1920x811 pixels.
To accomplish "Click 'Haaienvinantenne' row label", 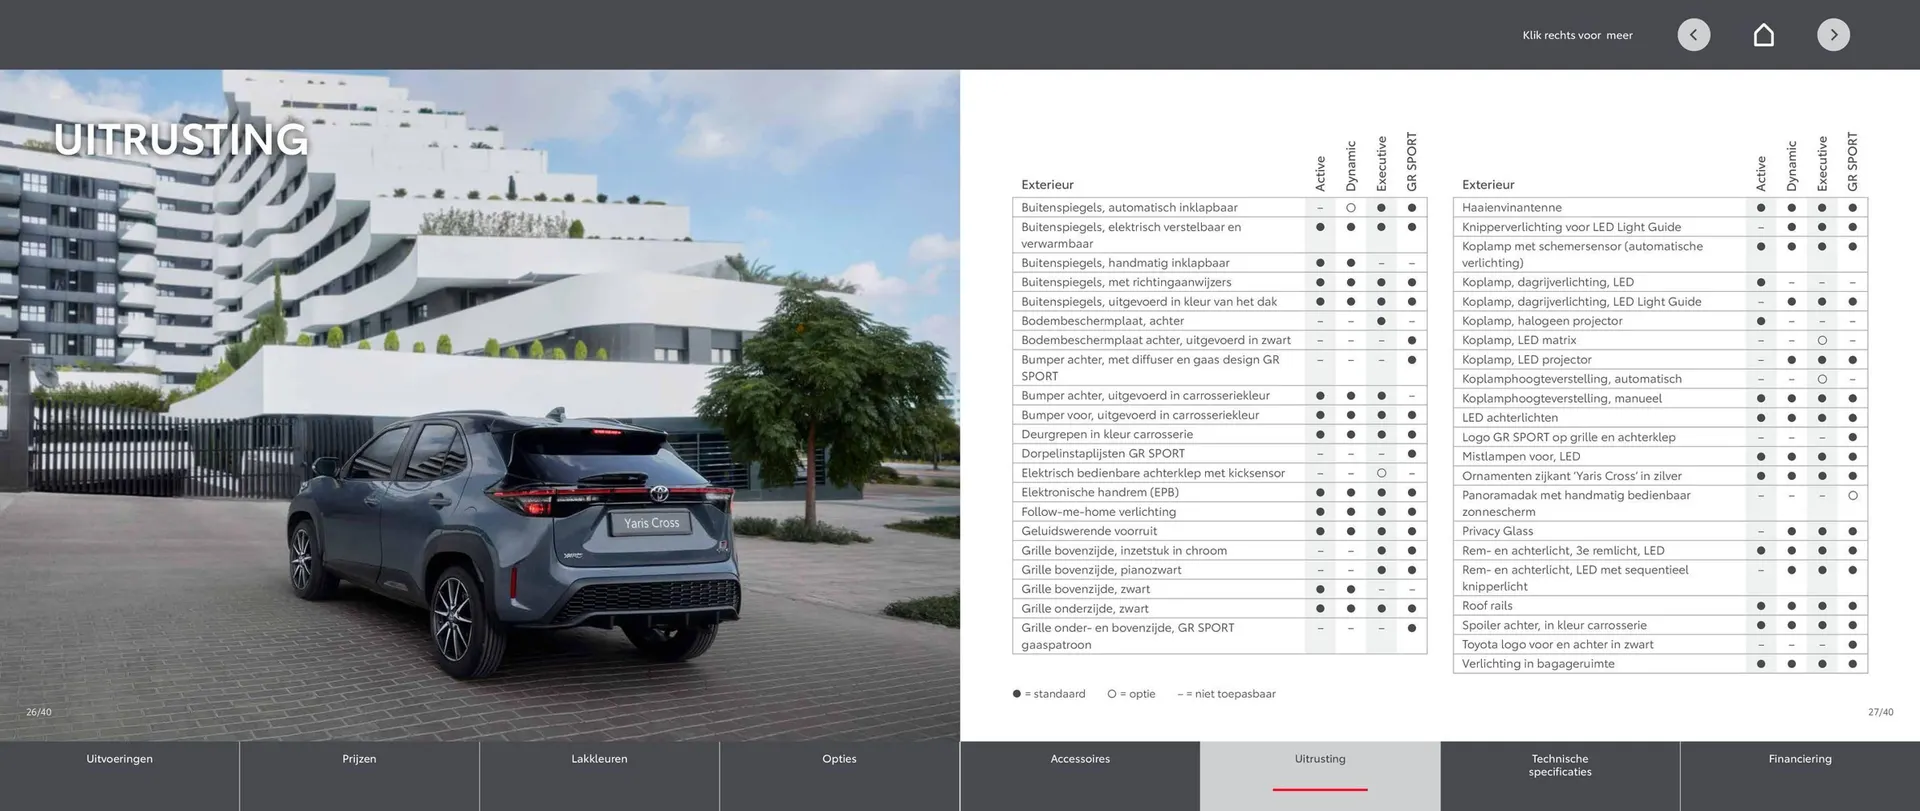I will [x=1511, y=207].
